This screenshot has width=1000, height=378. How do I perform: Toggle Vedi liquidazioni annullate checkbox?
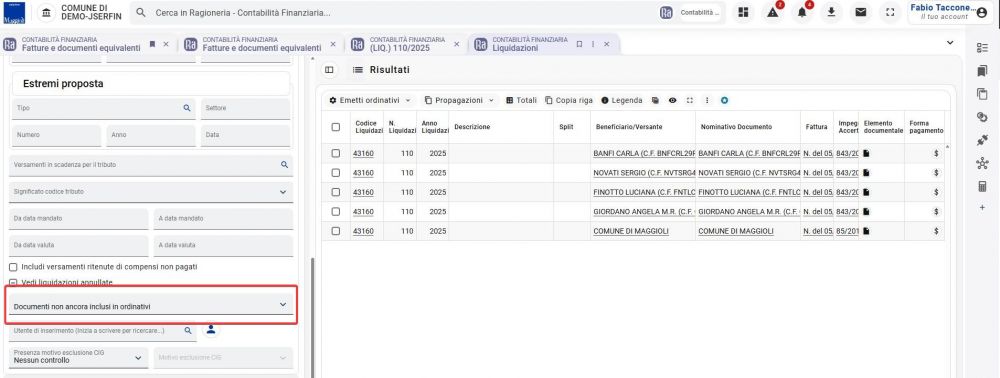pos(13,282)
